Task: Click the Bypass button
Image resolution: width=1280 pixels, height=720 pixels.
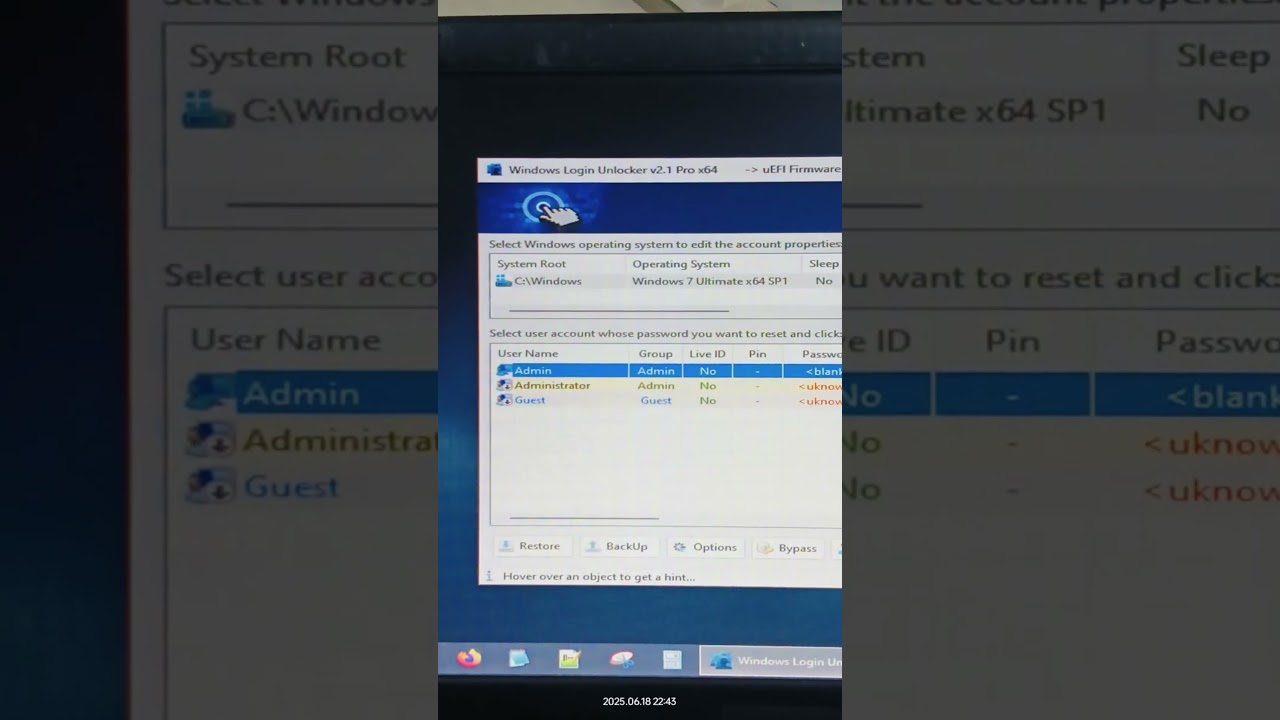Action: coord(788,548)
